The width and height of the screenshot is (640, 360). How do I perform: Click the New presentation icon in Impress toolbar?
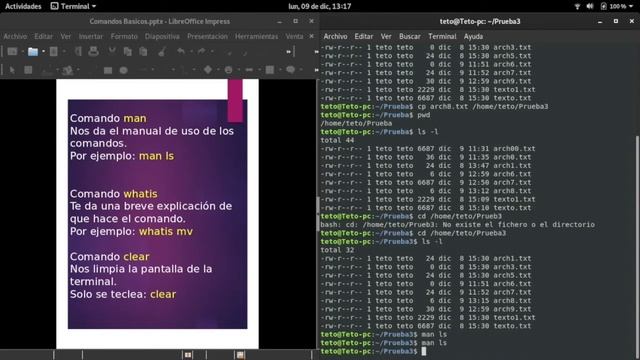(12, 51)
